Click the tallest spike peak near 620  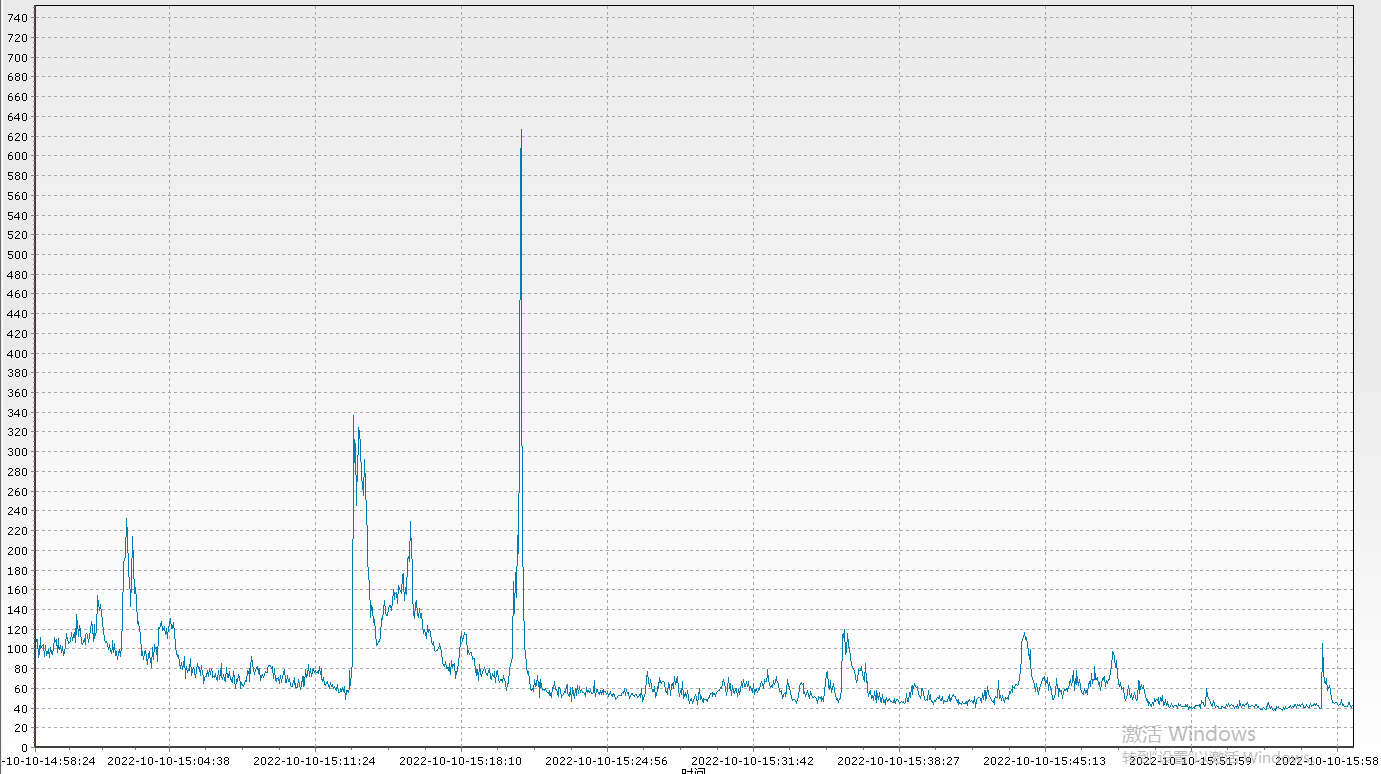click(521, 132)
